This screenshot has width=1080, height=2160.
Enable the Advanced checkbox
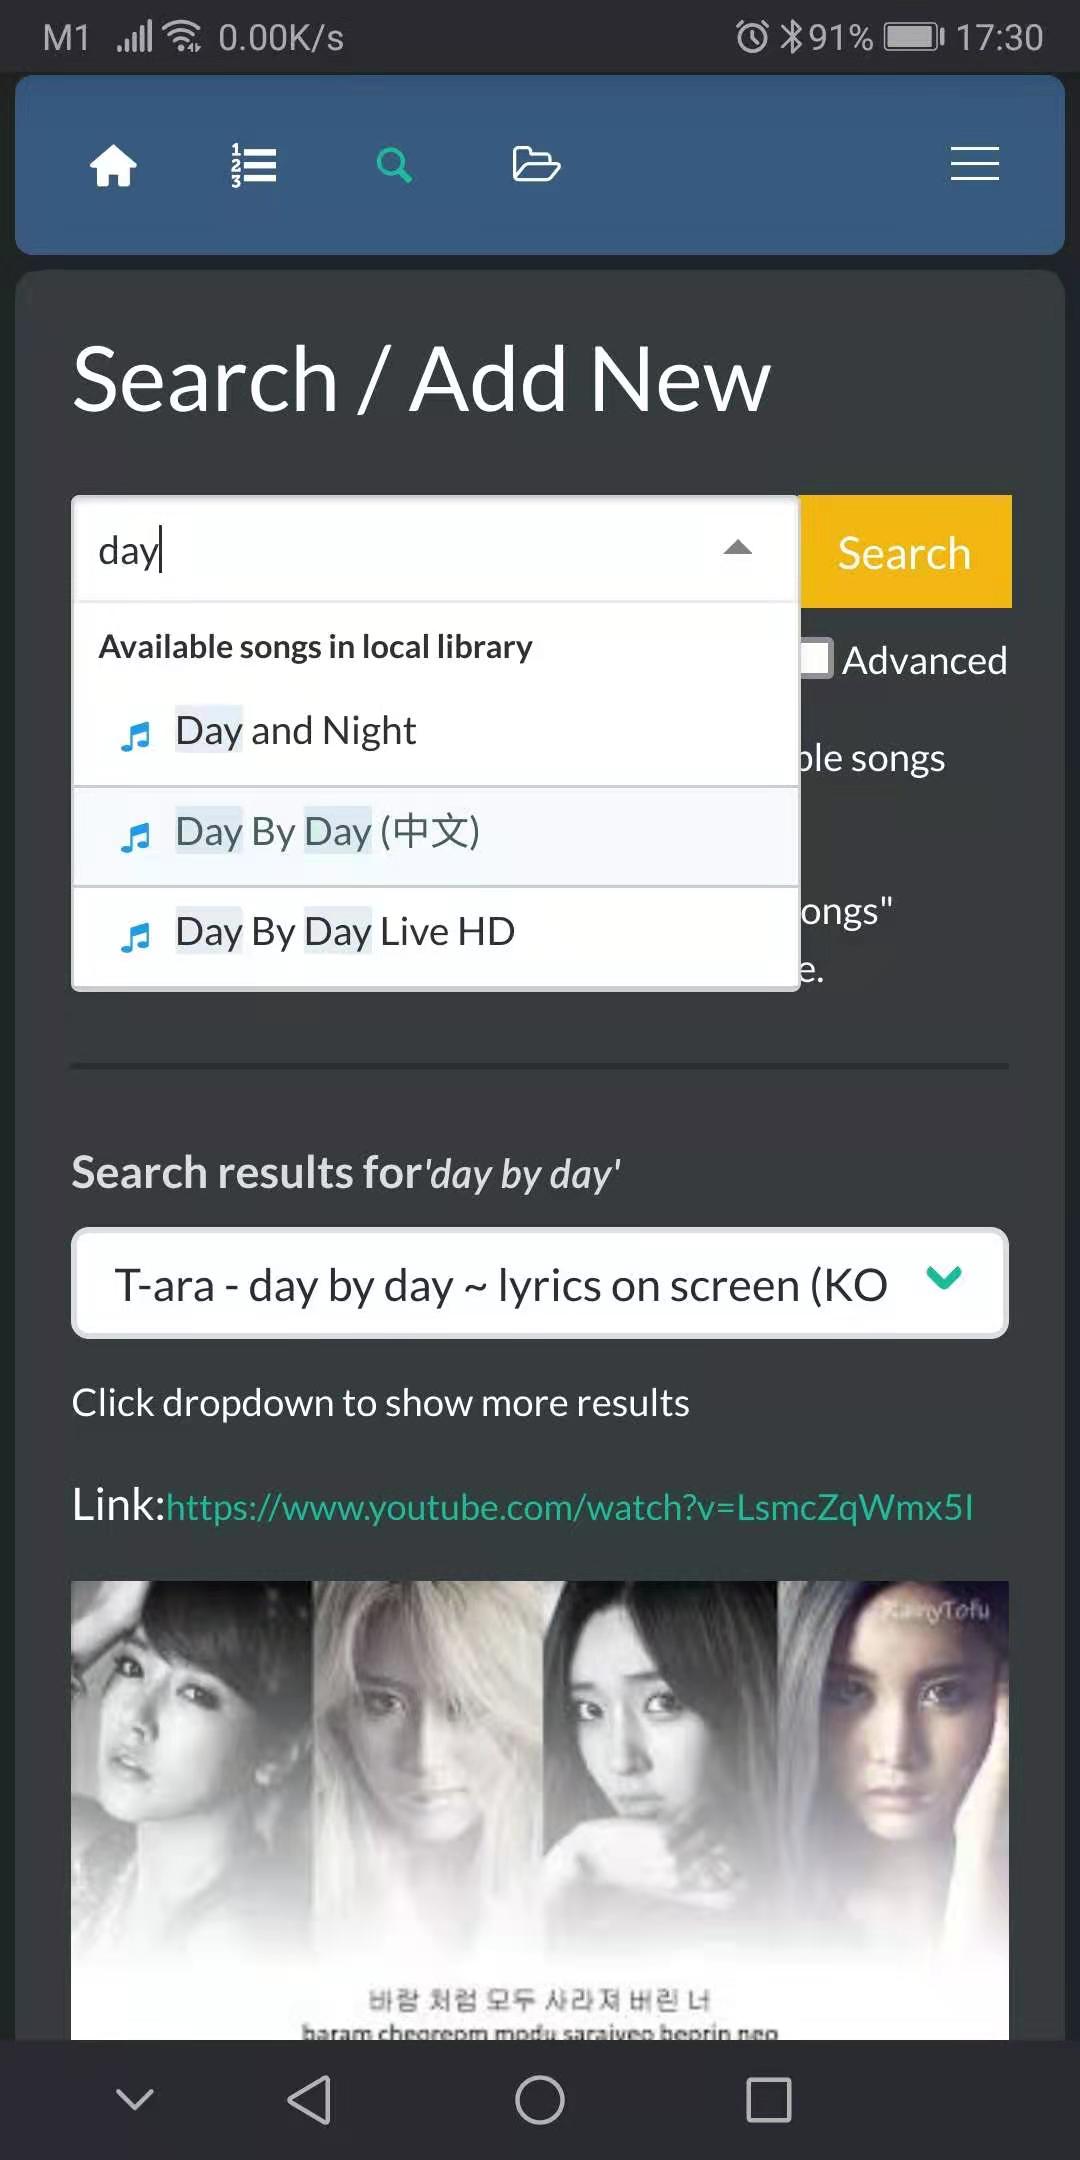point(816,659)
